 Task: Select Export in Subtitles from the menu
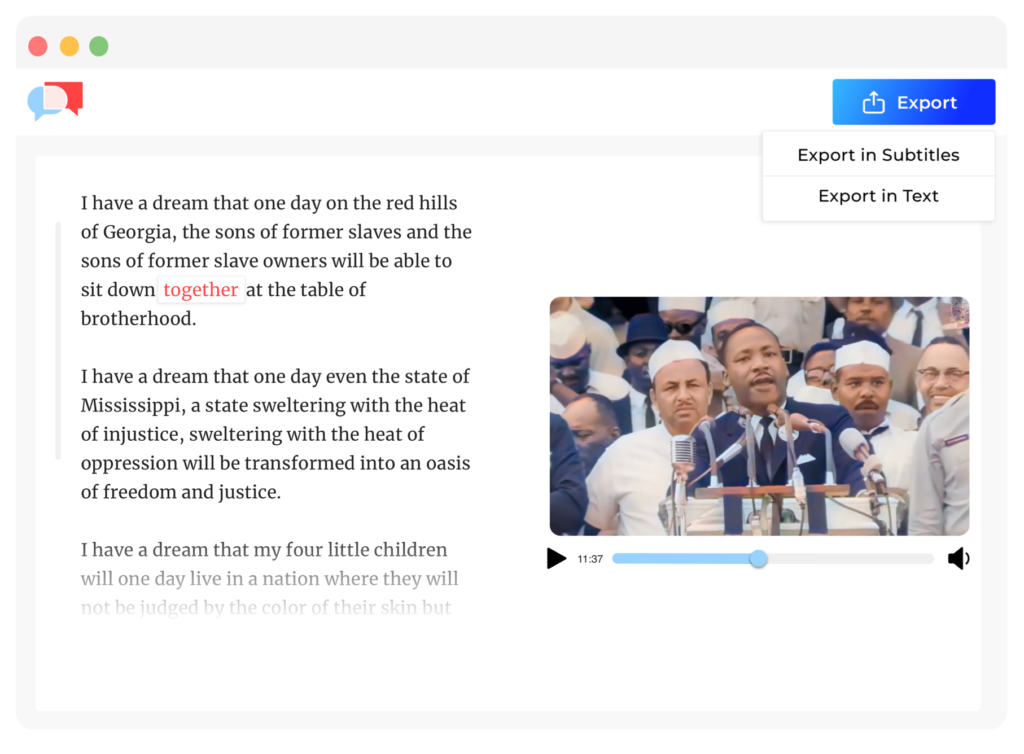click(878, 154)
